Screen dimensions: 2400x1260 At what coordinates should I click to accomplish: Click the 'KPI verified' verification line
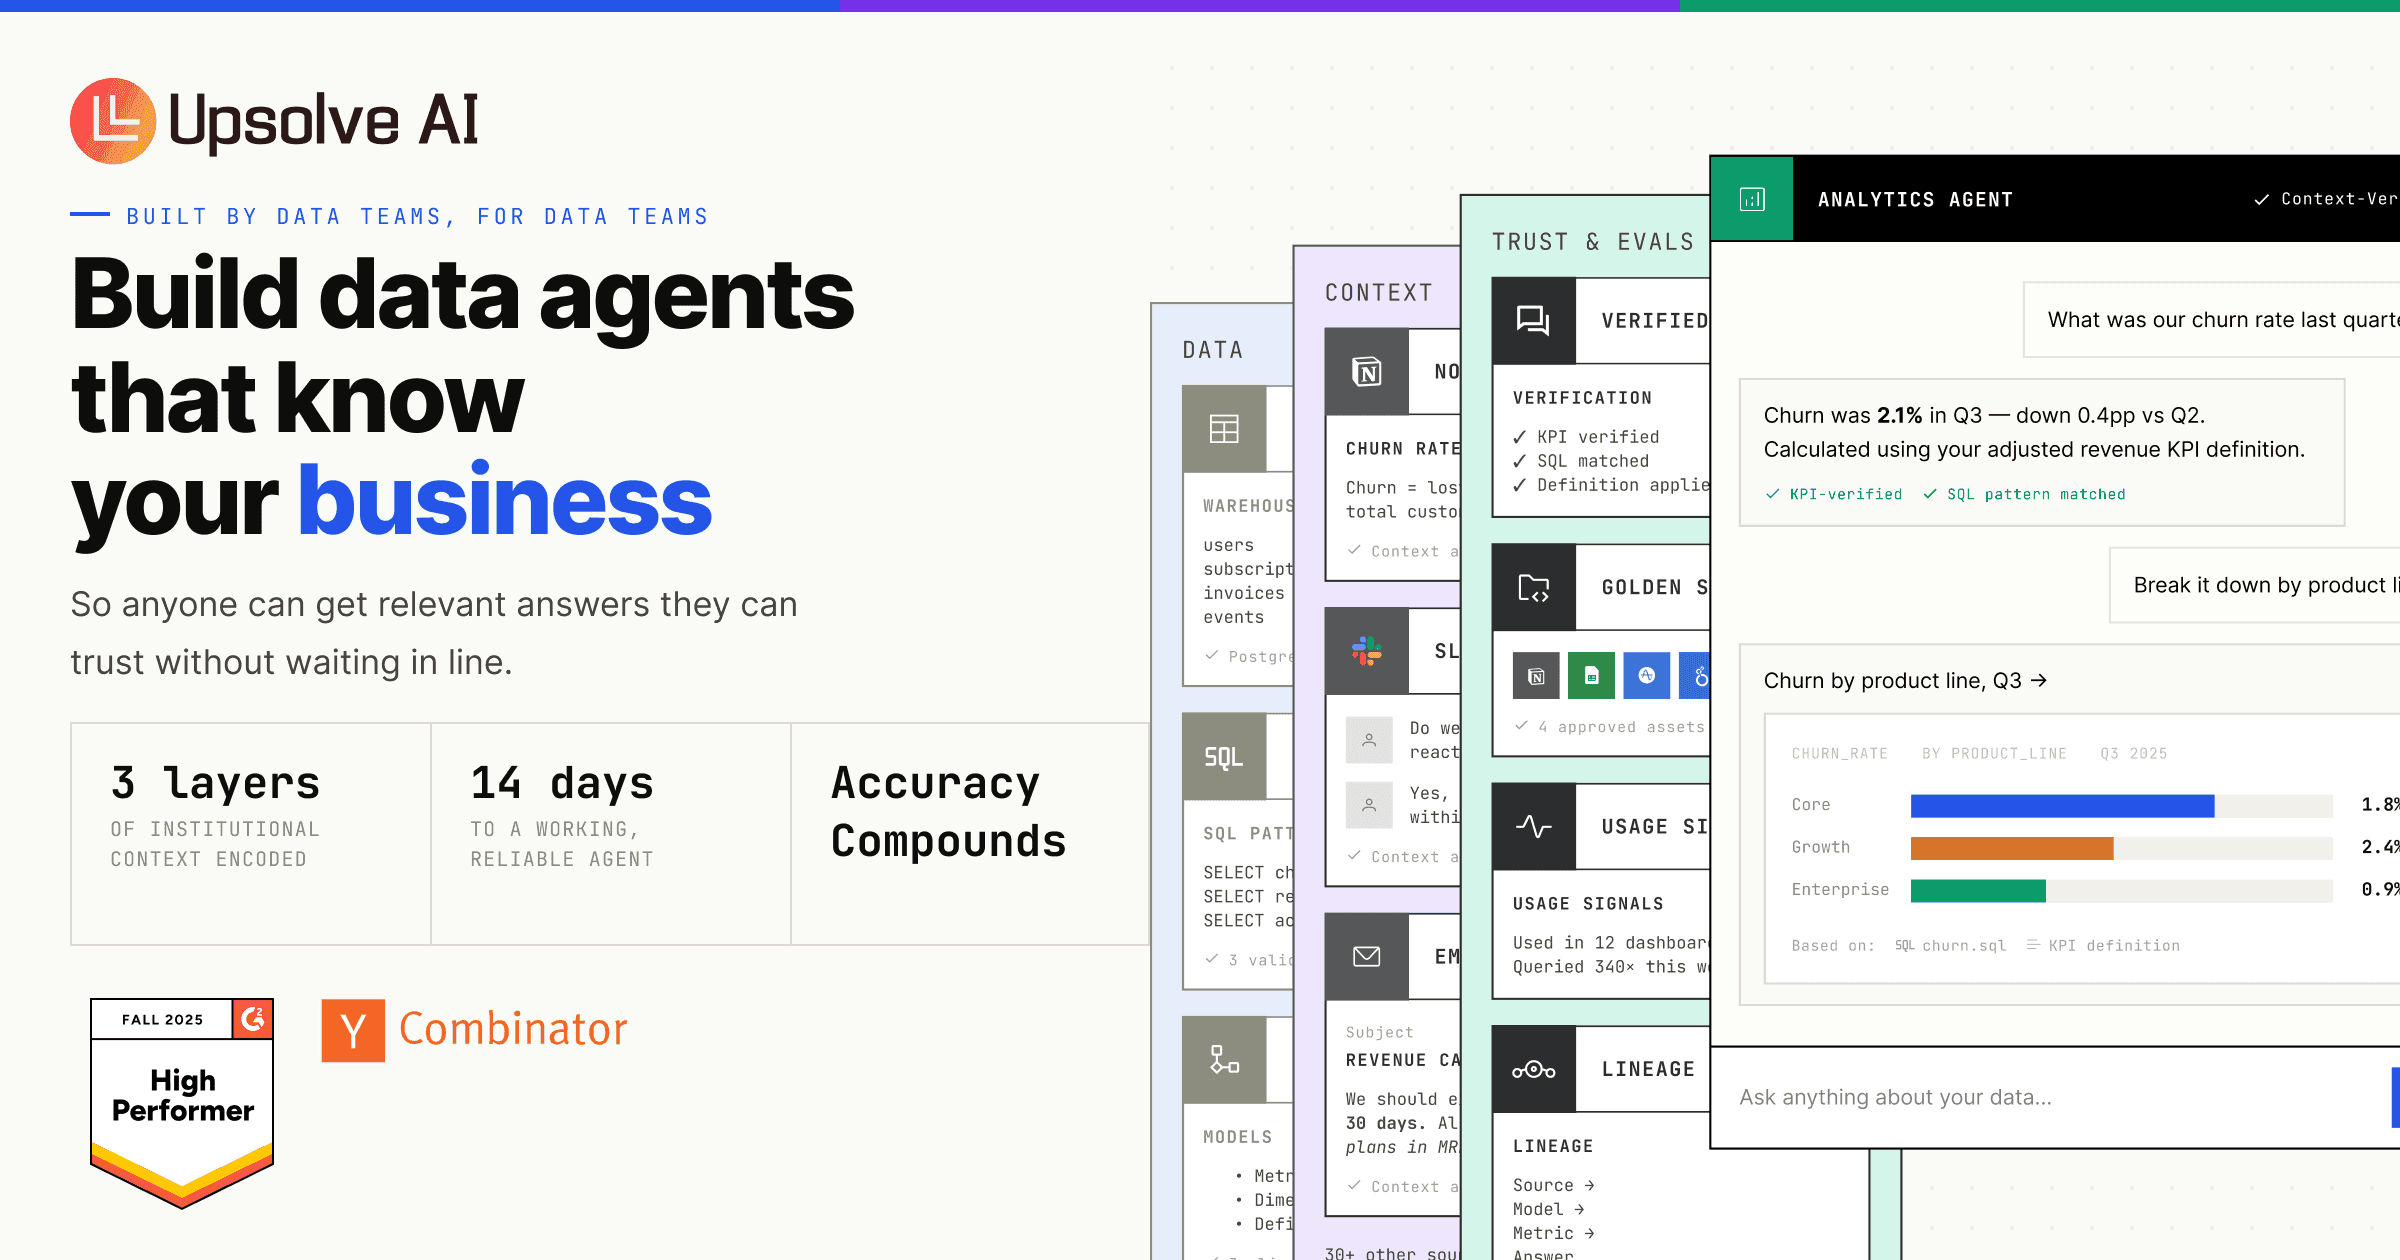tap(1586, 437)
